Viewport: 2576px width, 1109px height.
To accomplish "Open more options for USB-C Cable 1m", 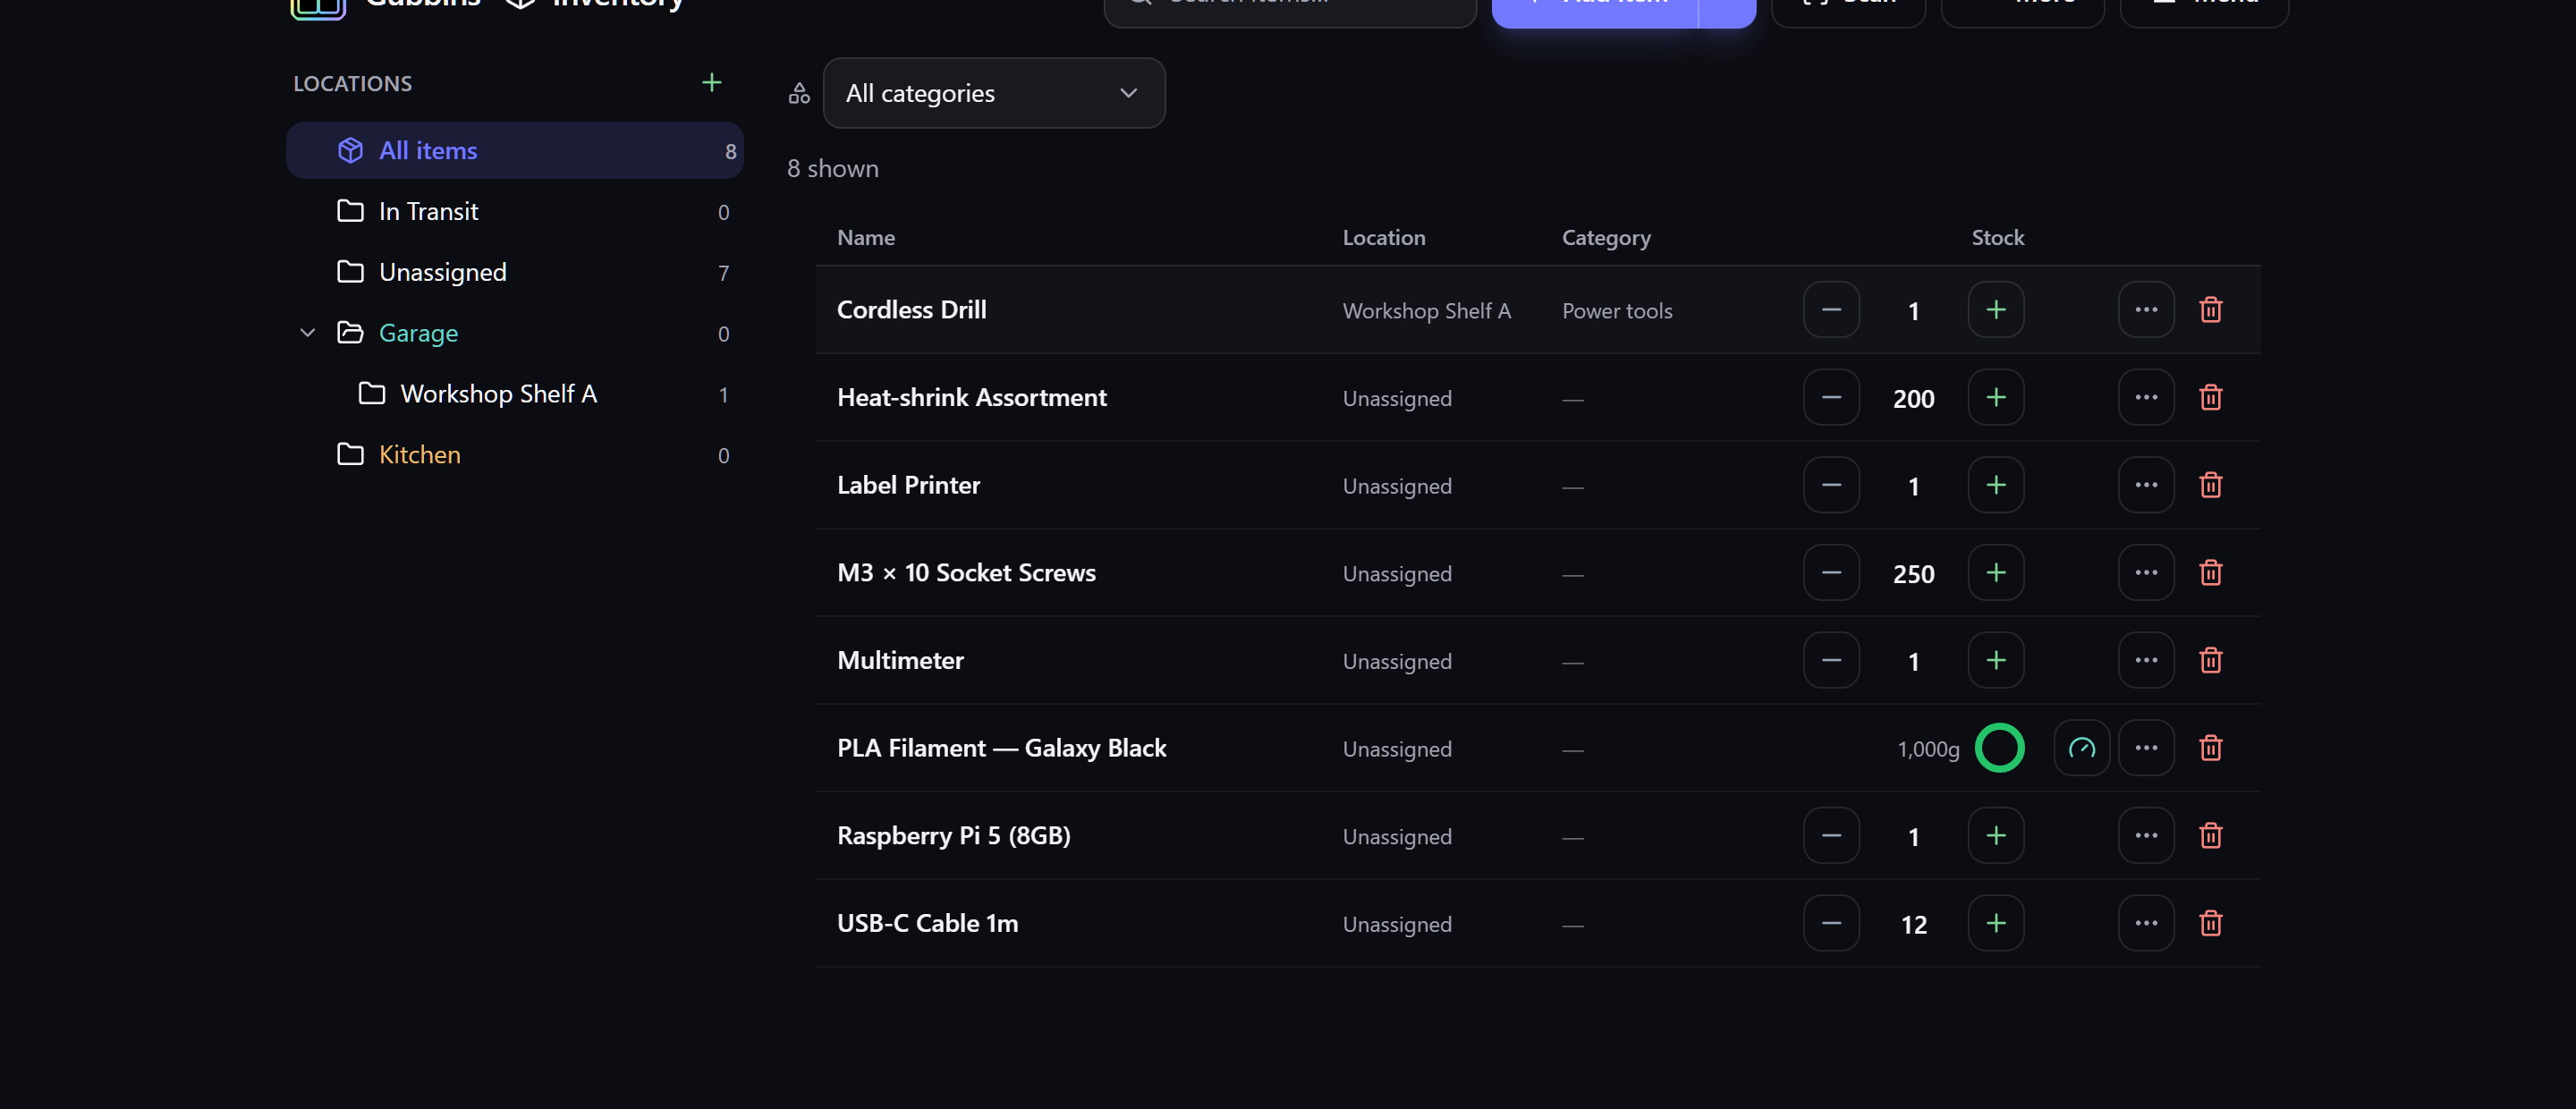I will pos(2145,923).
